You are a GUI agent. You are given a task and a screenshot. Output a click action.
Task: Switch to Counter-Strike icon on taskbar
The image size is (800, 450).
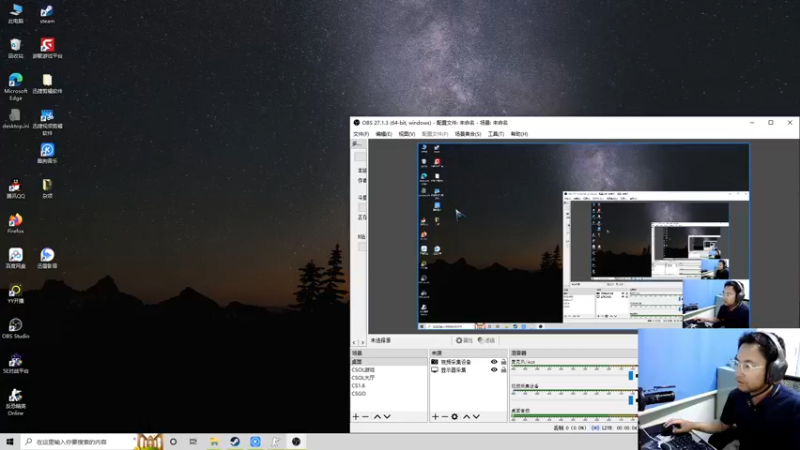click(x=276, y=442)
